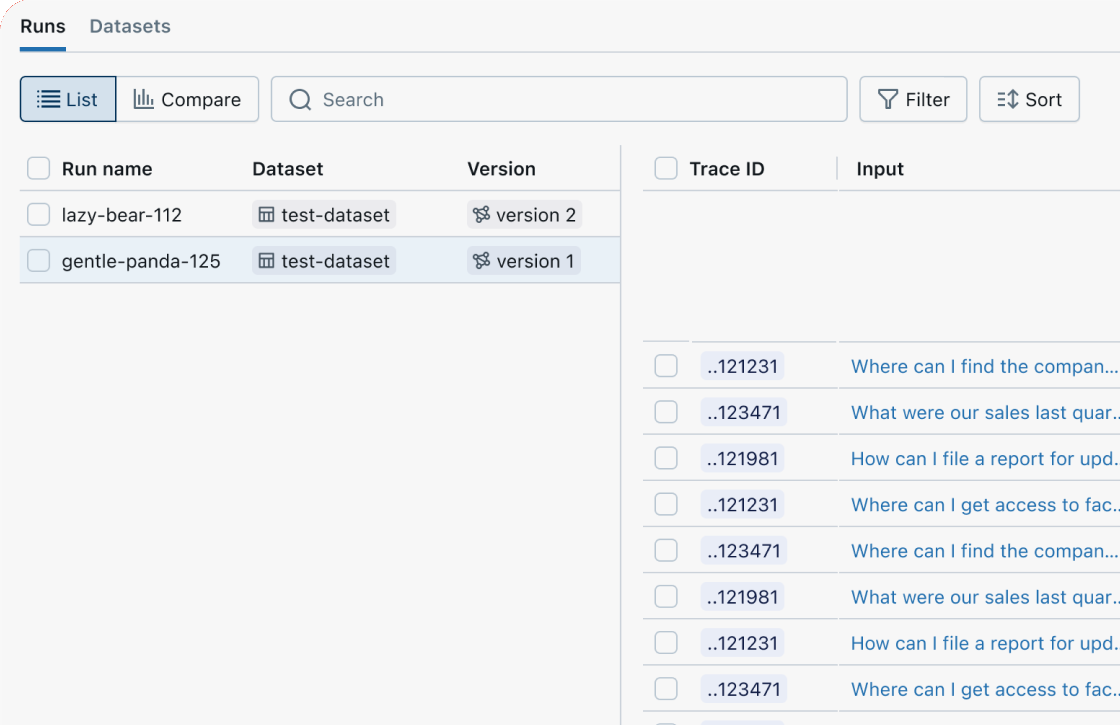Open the Sort options button
Viewport: 1120px width, 725px height.
coord(1029,100)
